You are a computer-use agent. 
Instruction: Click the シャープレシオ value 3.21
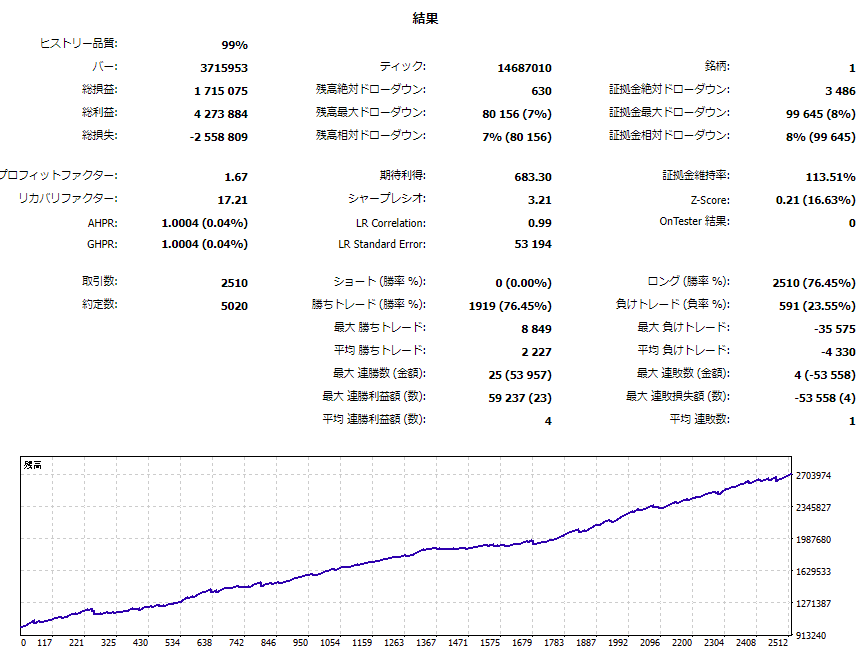pyautogui.click(x=539, y=200)
